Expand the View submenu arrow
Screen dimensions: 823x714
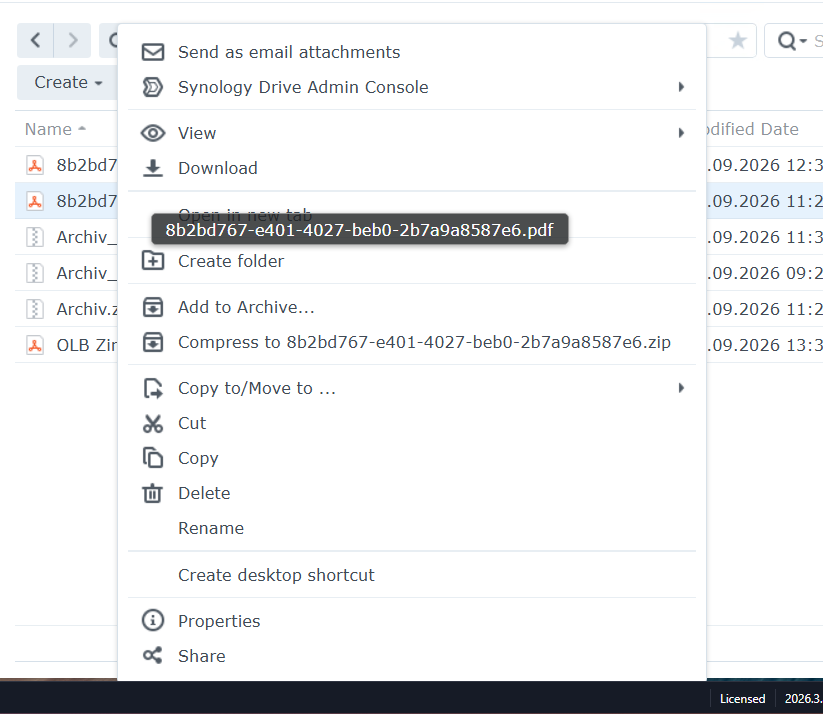pyautogui.click(x=681, y=133)
